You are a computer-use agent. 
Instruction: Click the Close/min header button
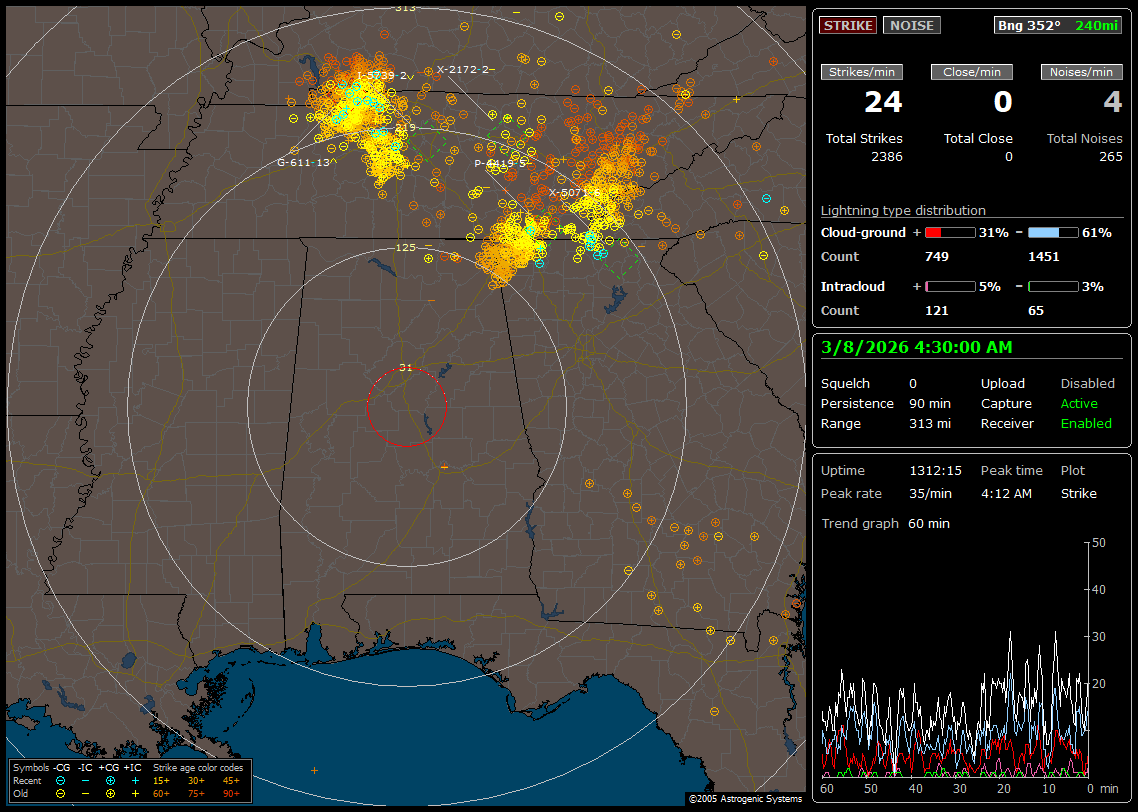point(972,72)
